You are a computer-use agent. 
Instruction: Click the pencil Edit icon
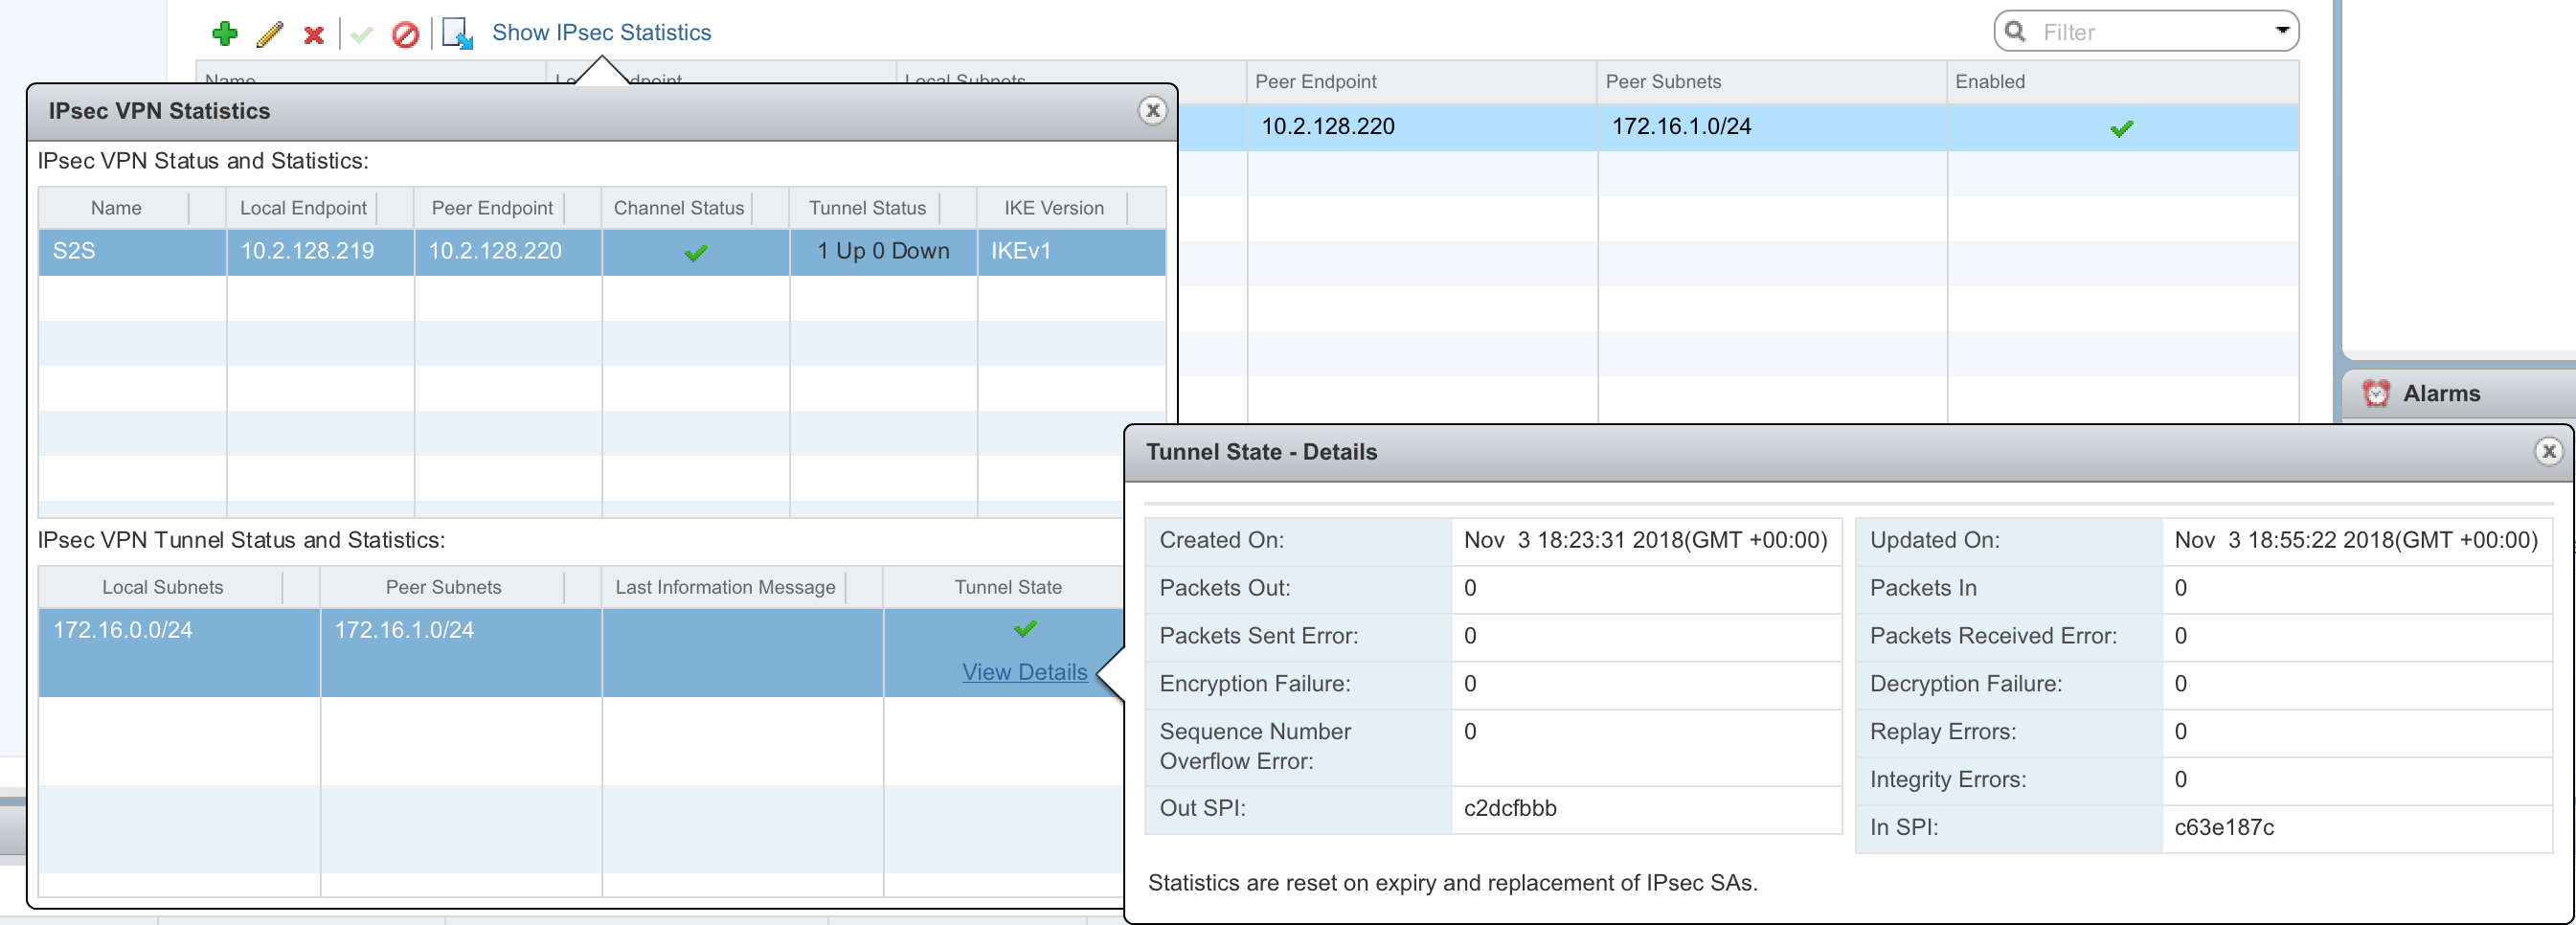(269, 34)
